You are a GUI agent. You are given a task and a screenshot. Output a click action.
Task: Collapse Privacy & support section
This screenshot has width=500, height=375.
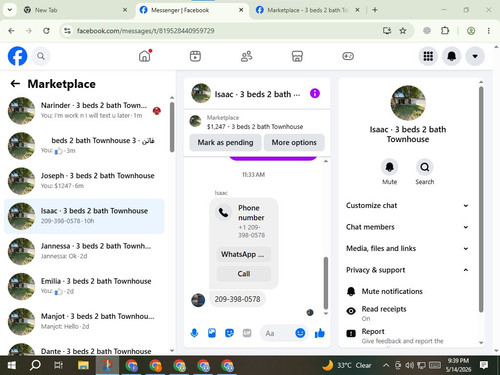(x=407, y=270)
